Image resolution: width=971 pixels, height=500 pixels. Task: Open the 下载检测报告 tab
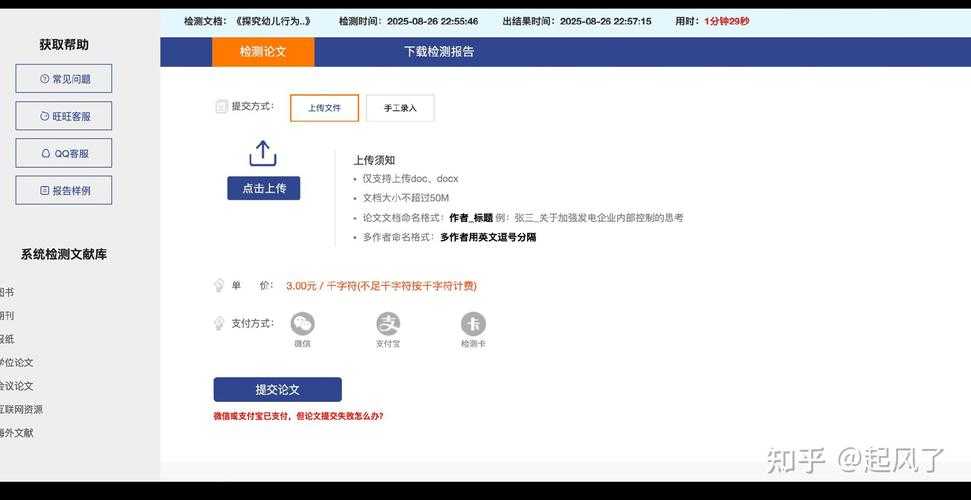(439, 52)
